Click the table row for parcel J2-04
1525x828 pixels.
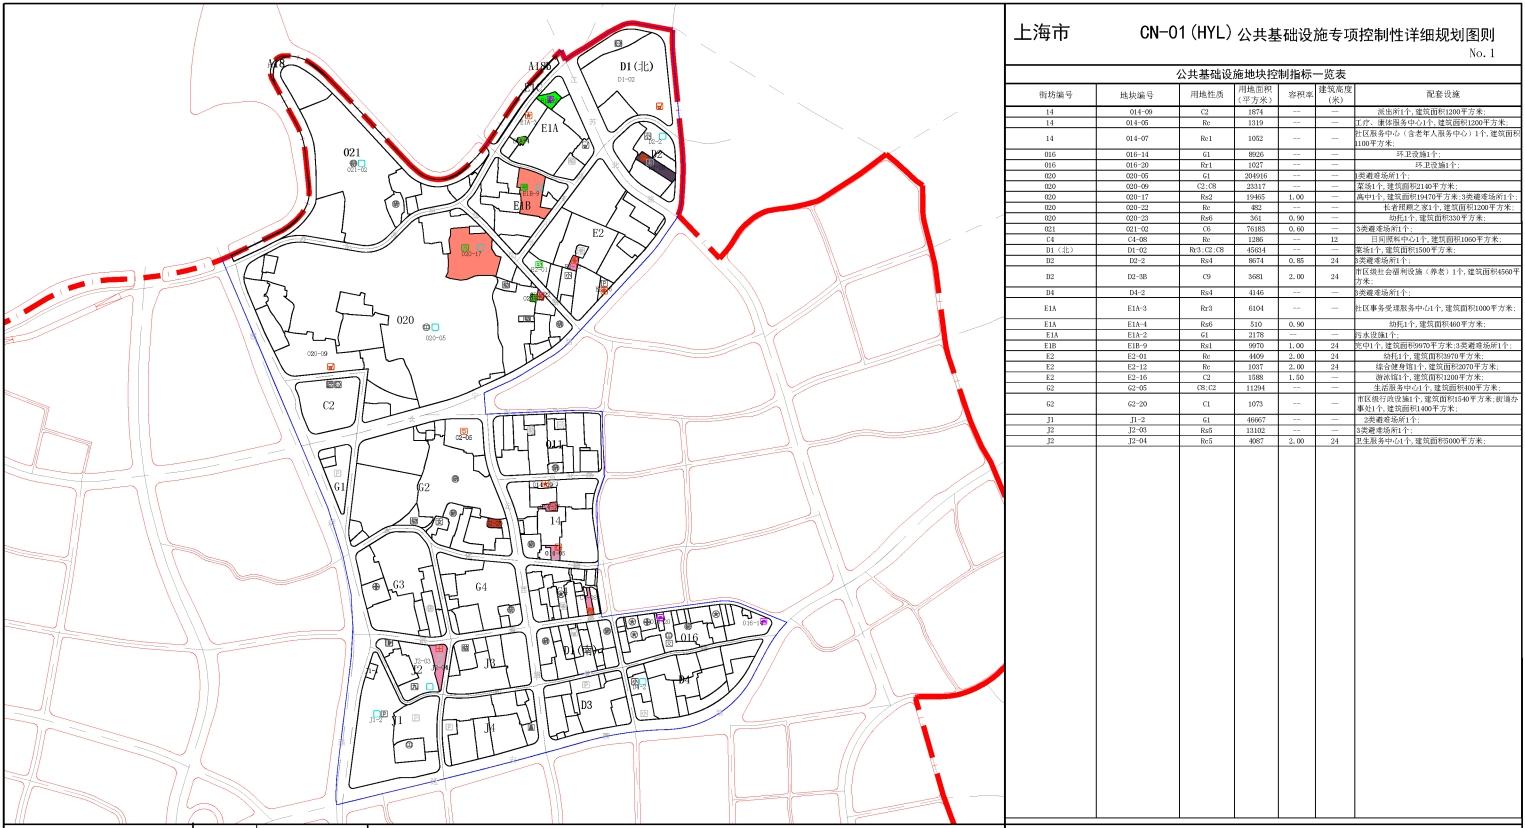click(1261, 441)
